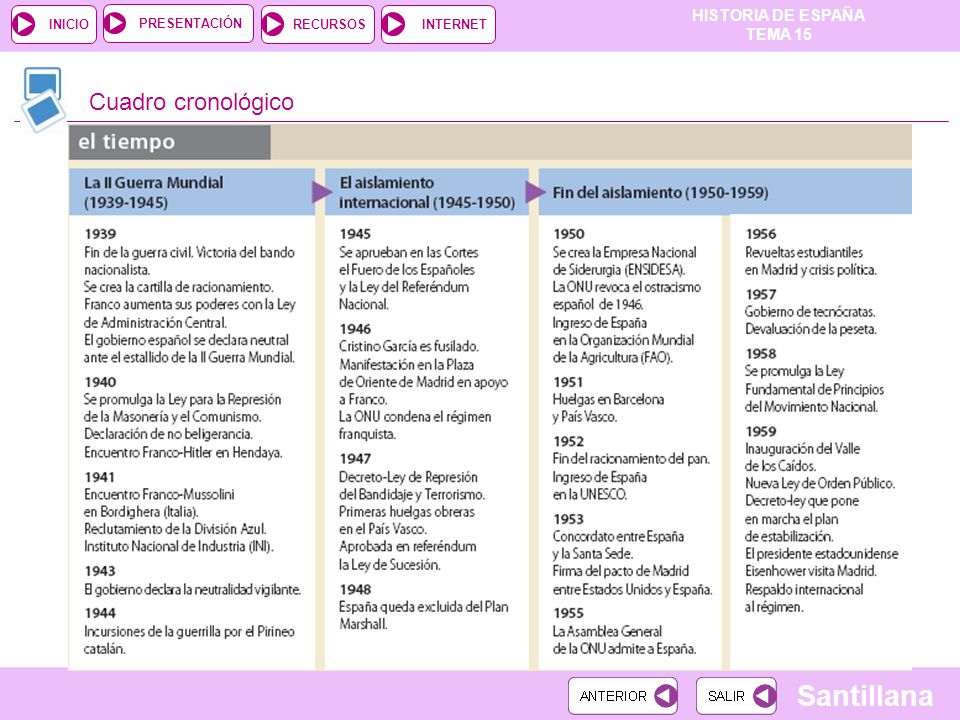Click the year 1956
The height and width of the screenshot is (720, 960).
761,234
